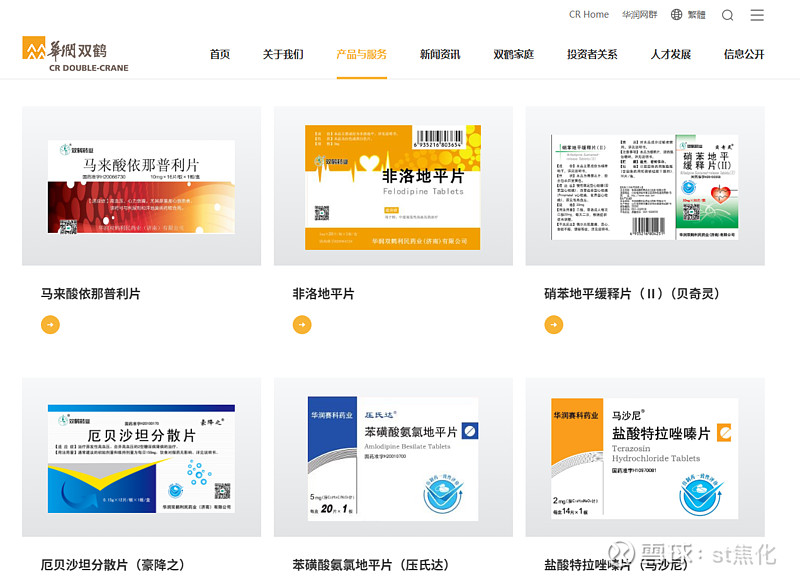Click the 厄贝沙坦分散片 package image
This screenshot has width=800, height=579.
pyautogui.click(x=141, y=458)
